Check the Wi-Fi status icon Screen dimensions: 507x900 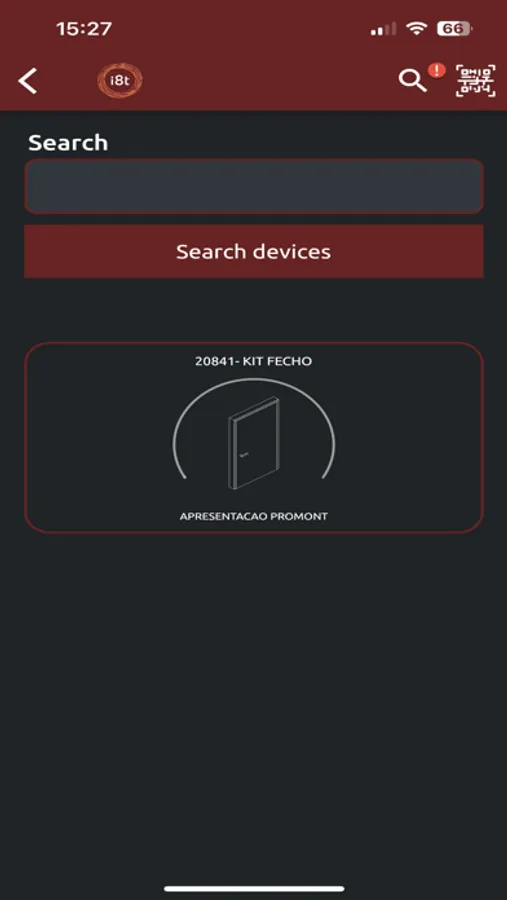pos(416,29)
